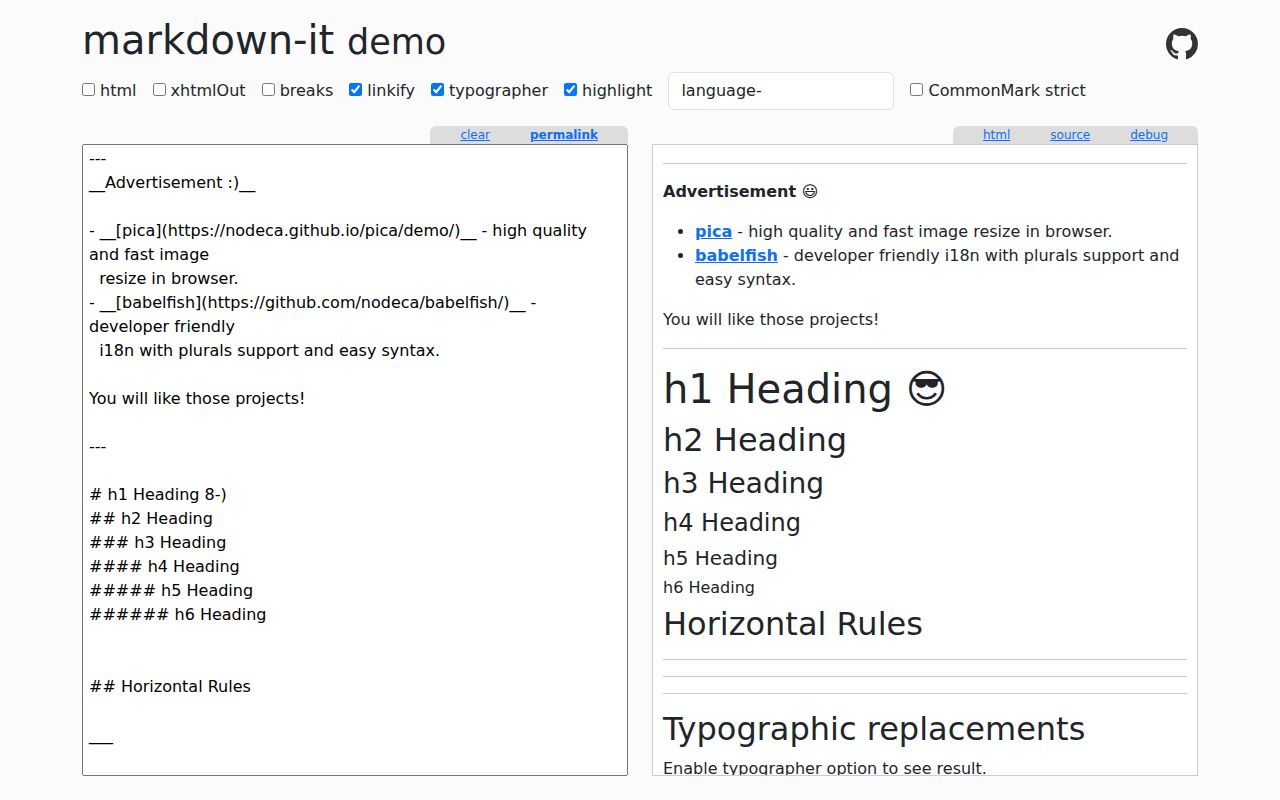Click the 'h5 Heading' rendered heading
This screenshot has height=800, width=1280.
(x=720, y=558)
